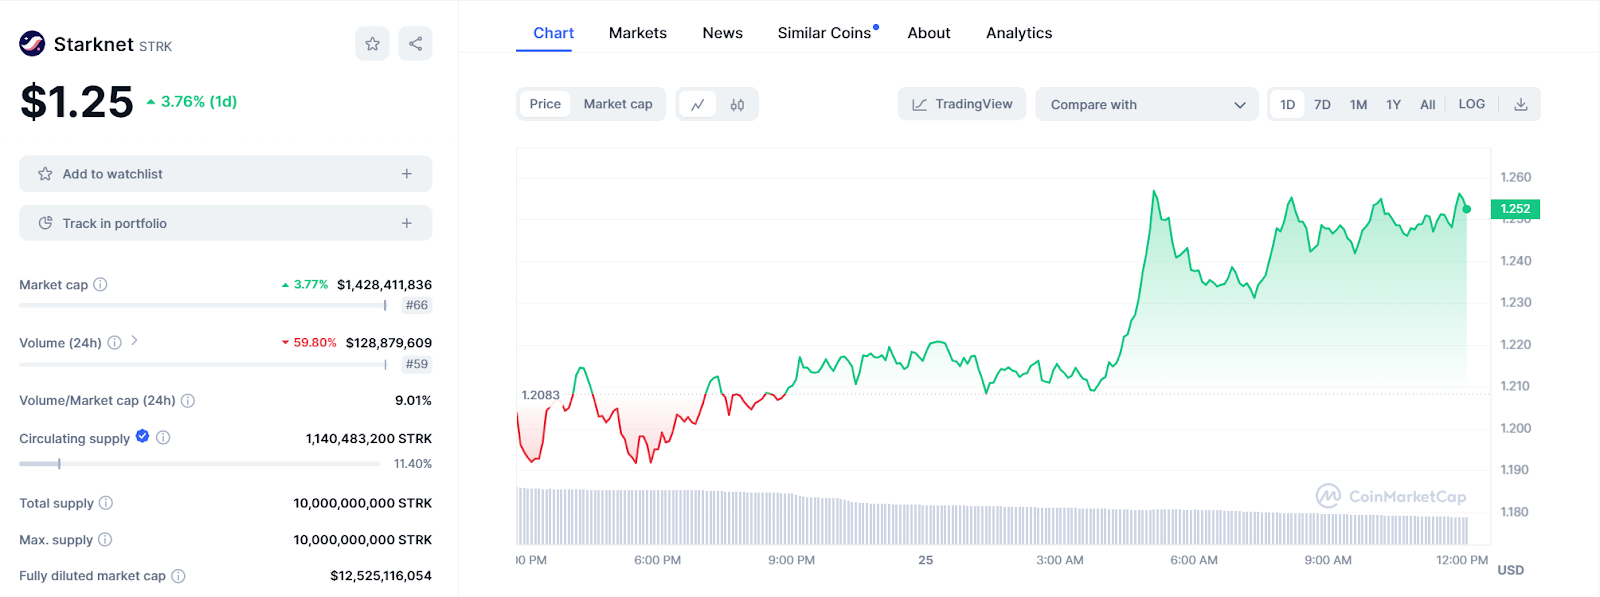Click the market cap rank bar
The image size is (1600, 597).
pyautogui.click(x=203, y=305)
